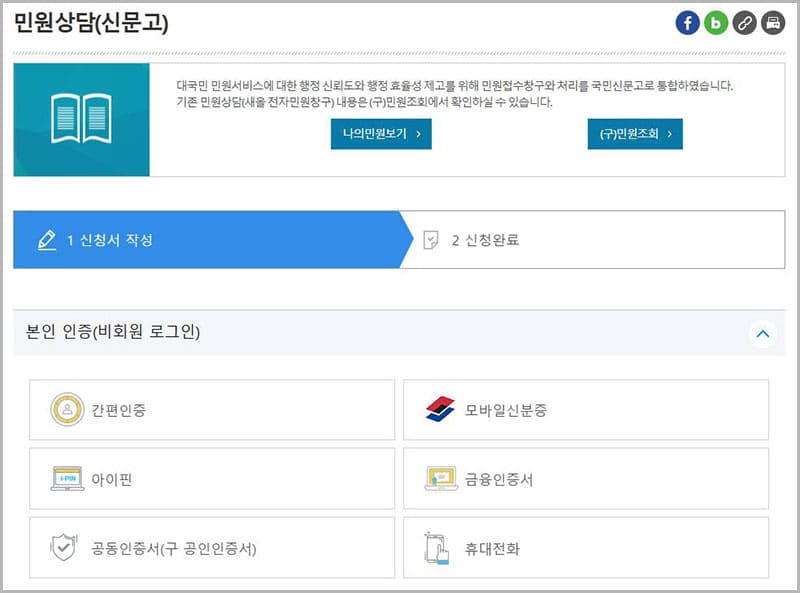Screen dimensions: 800x593
Task: Choose 간편인증 login option text
Action: pos(118,410)
